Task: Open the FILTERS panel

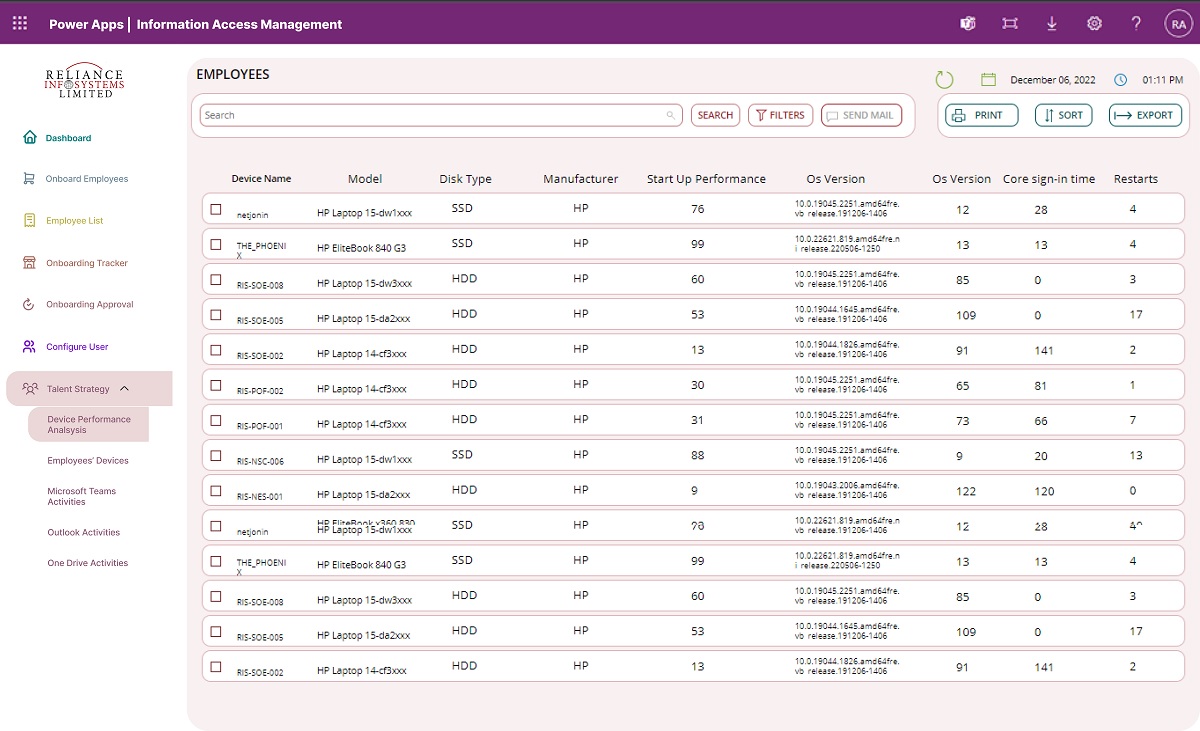Action: coord(780,114)
